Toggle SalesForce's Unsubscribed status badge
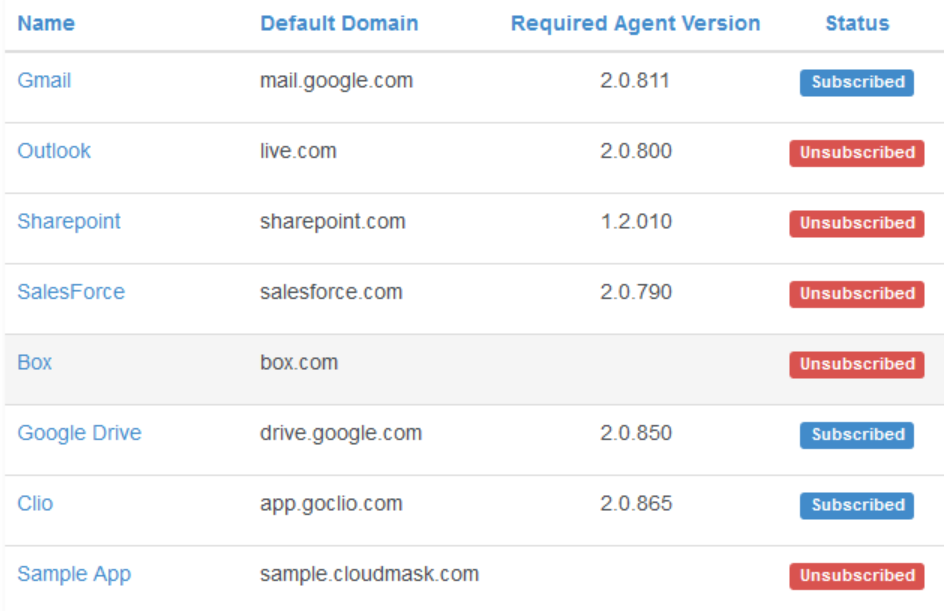 (857, 294)
